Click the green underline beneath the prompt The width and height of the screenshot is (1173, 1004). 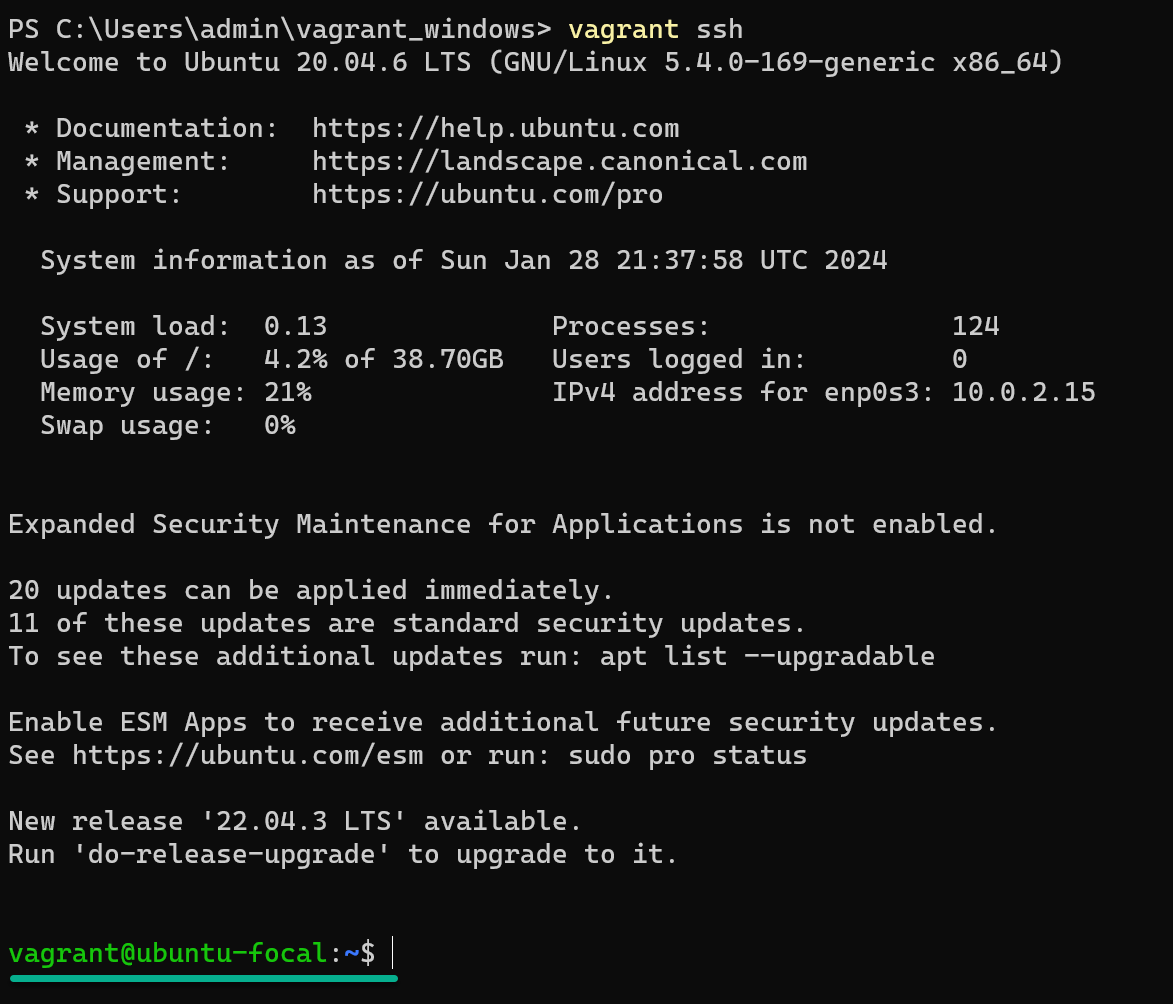click(x=203, y=978)
